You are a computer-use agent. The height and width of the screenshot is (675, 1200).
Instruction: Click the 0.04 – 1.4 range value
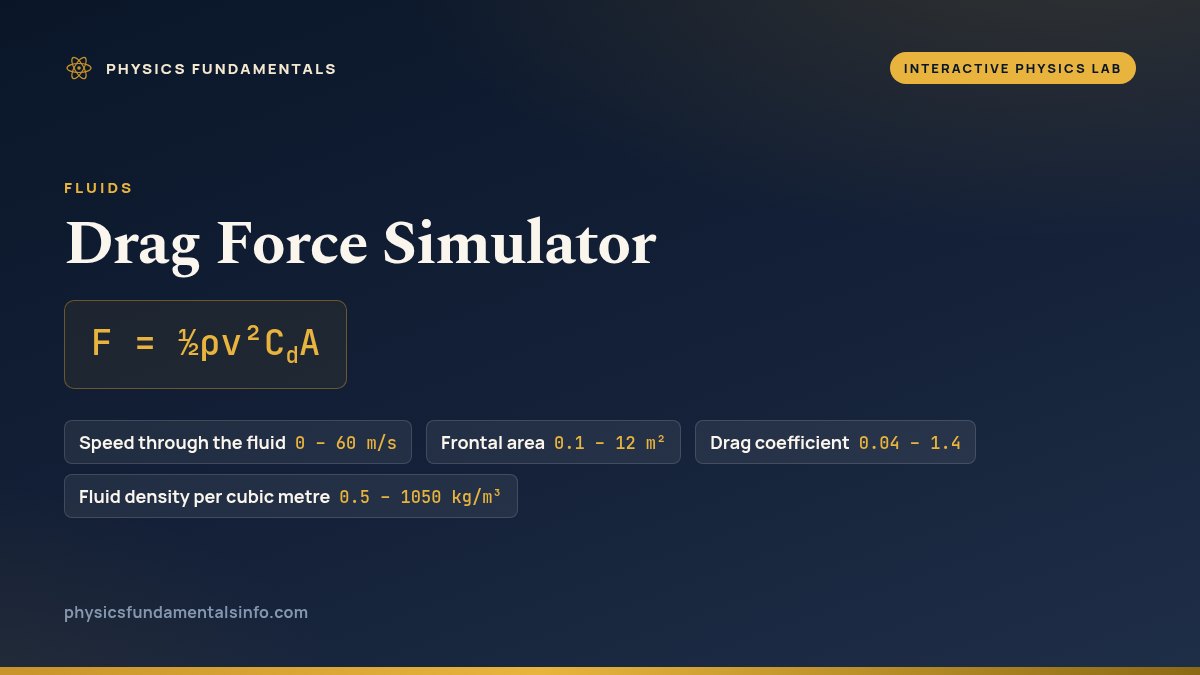tap(910, 443)
